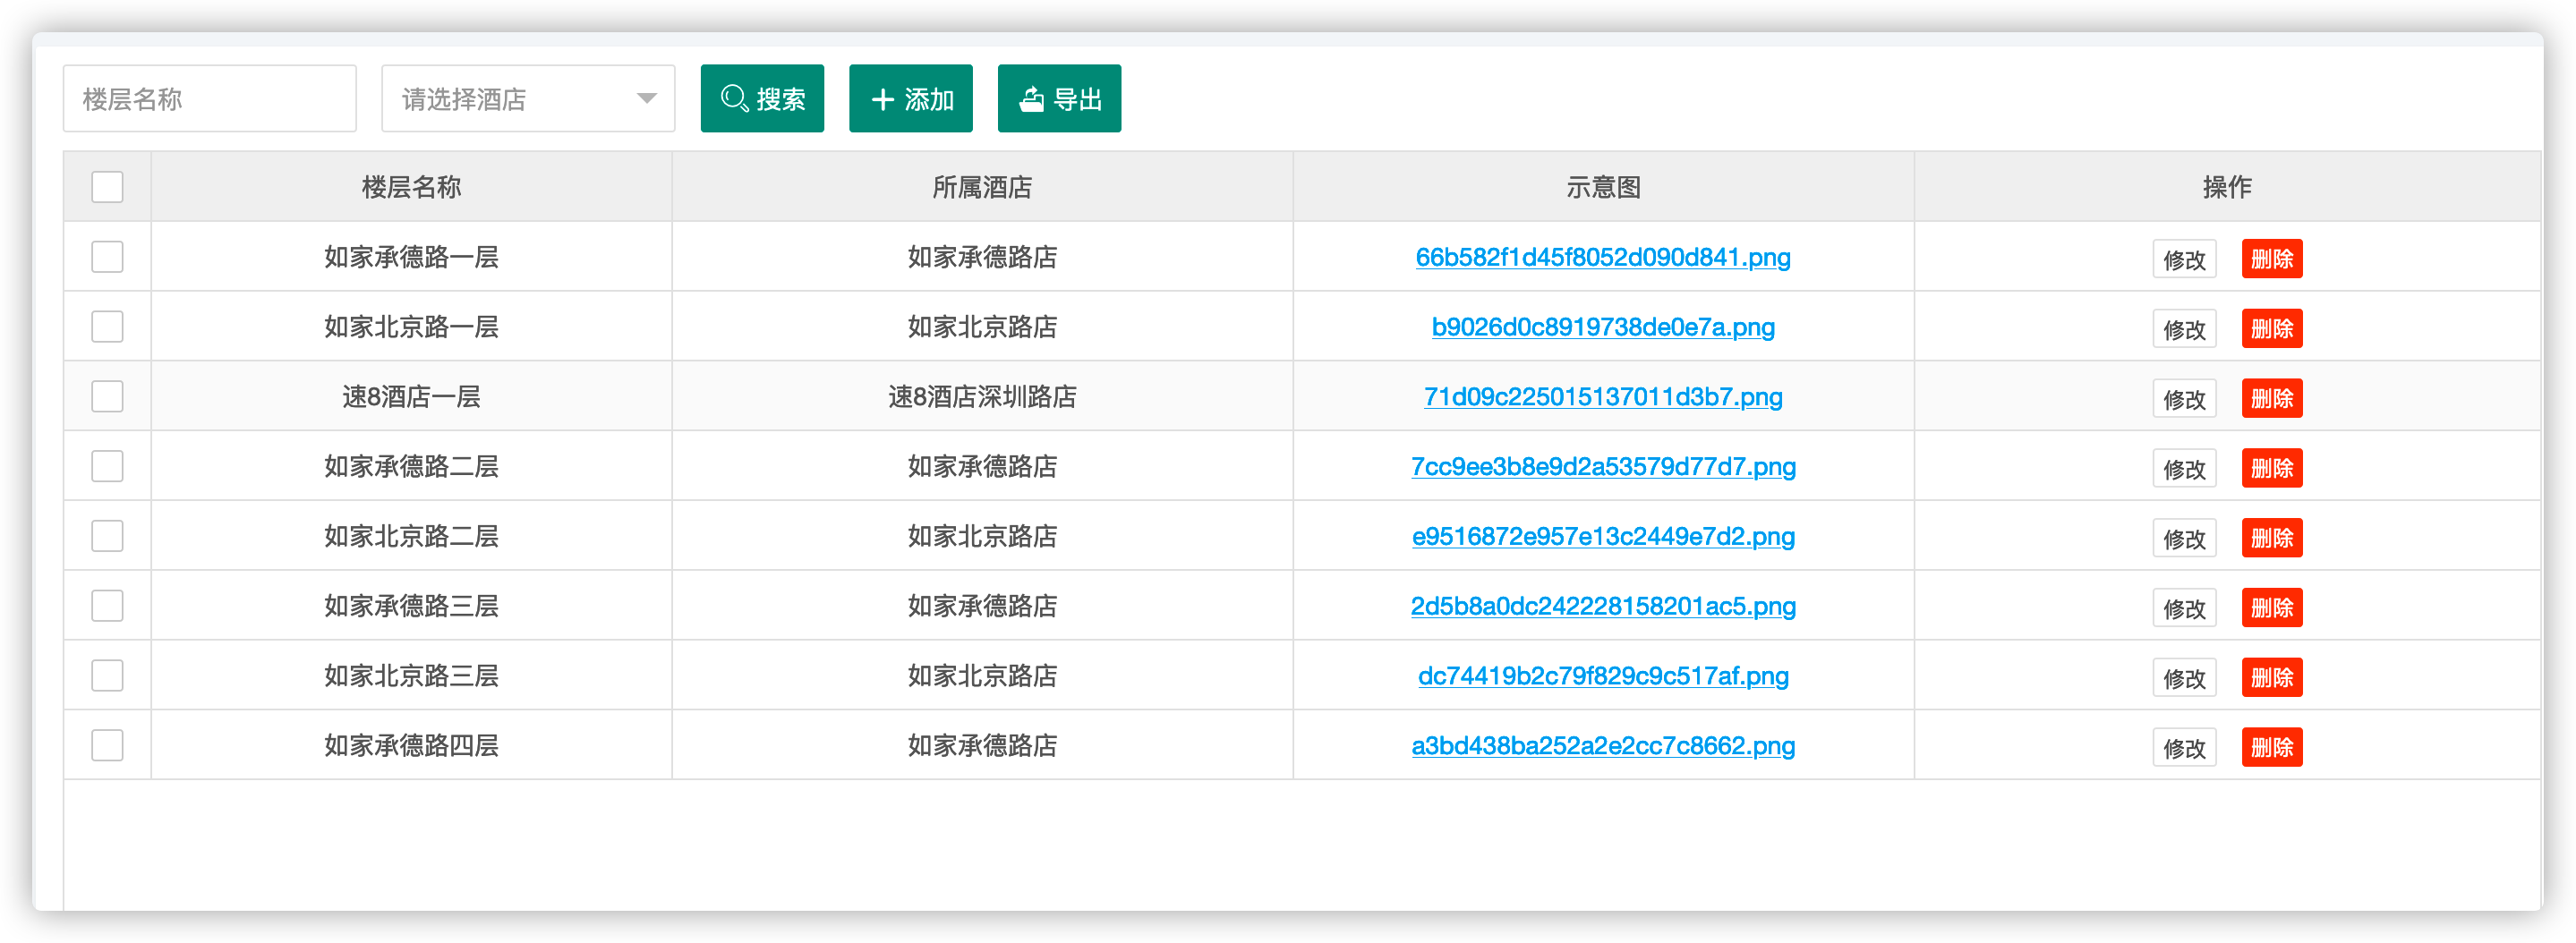Select the cell 速8酒店深圳路店
Screen dimensions: 2576x943
coord(982,397)
